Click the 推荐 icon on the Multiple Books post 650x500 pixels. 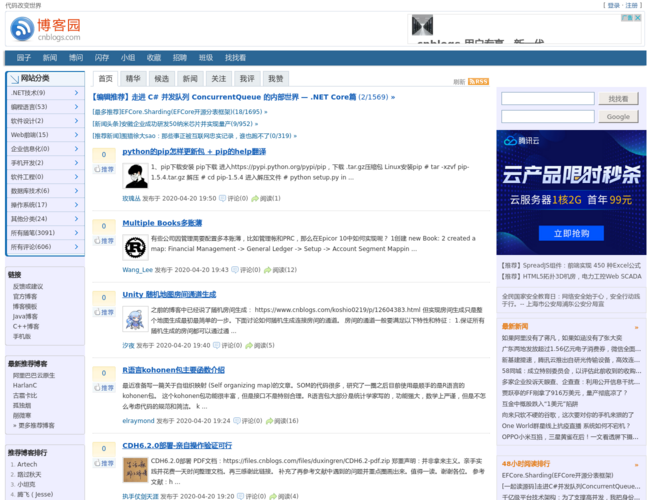tap(104, 241)
